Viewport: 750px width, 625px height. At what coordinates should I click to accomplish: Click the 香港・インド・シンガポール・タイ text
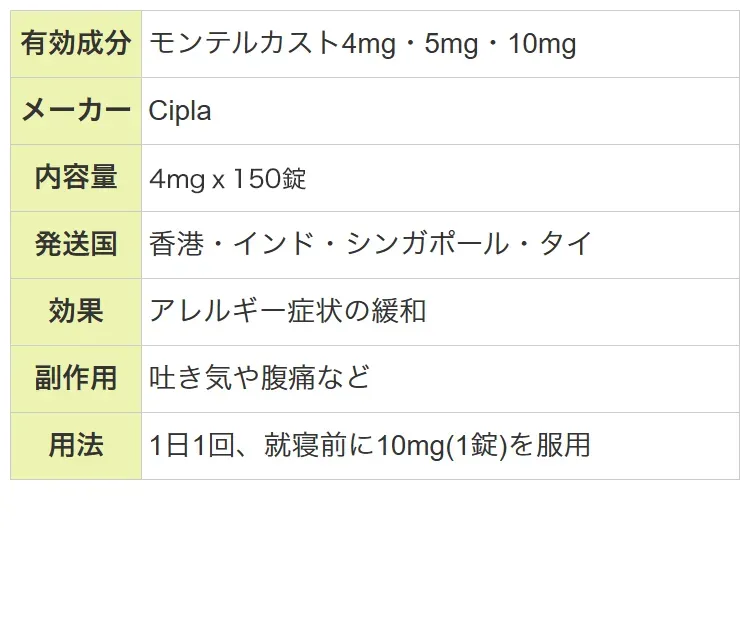pyautogui.click(x=371, y=244)
